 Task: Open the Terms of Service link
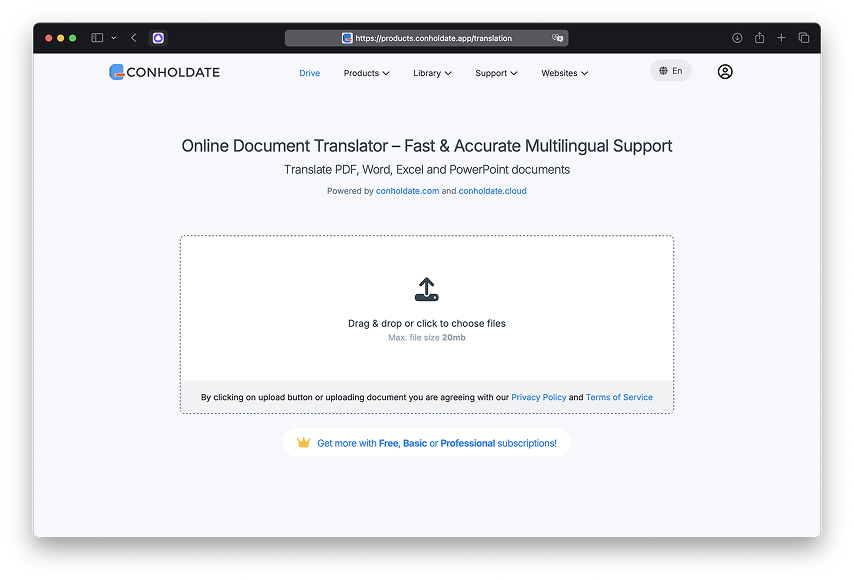point(619,397)
